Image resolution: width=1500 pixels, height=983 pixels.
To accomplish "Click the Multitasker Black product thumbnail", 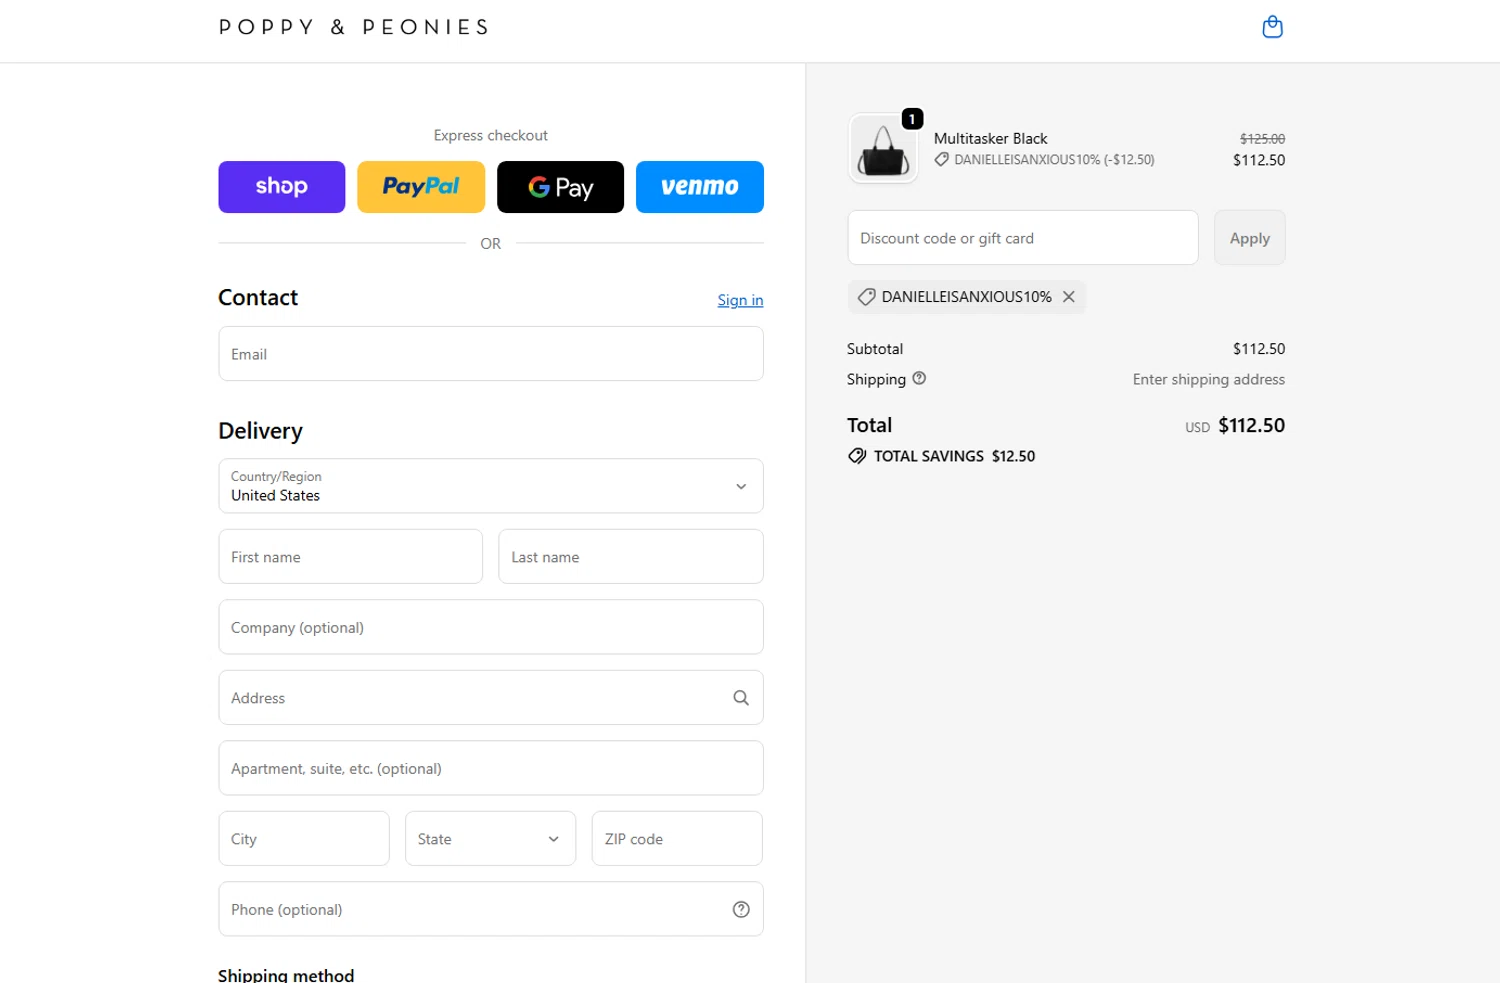I will point(883,149).
